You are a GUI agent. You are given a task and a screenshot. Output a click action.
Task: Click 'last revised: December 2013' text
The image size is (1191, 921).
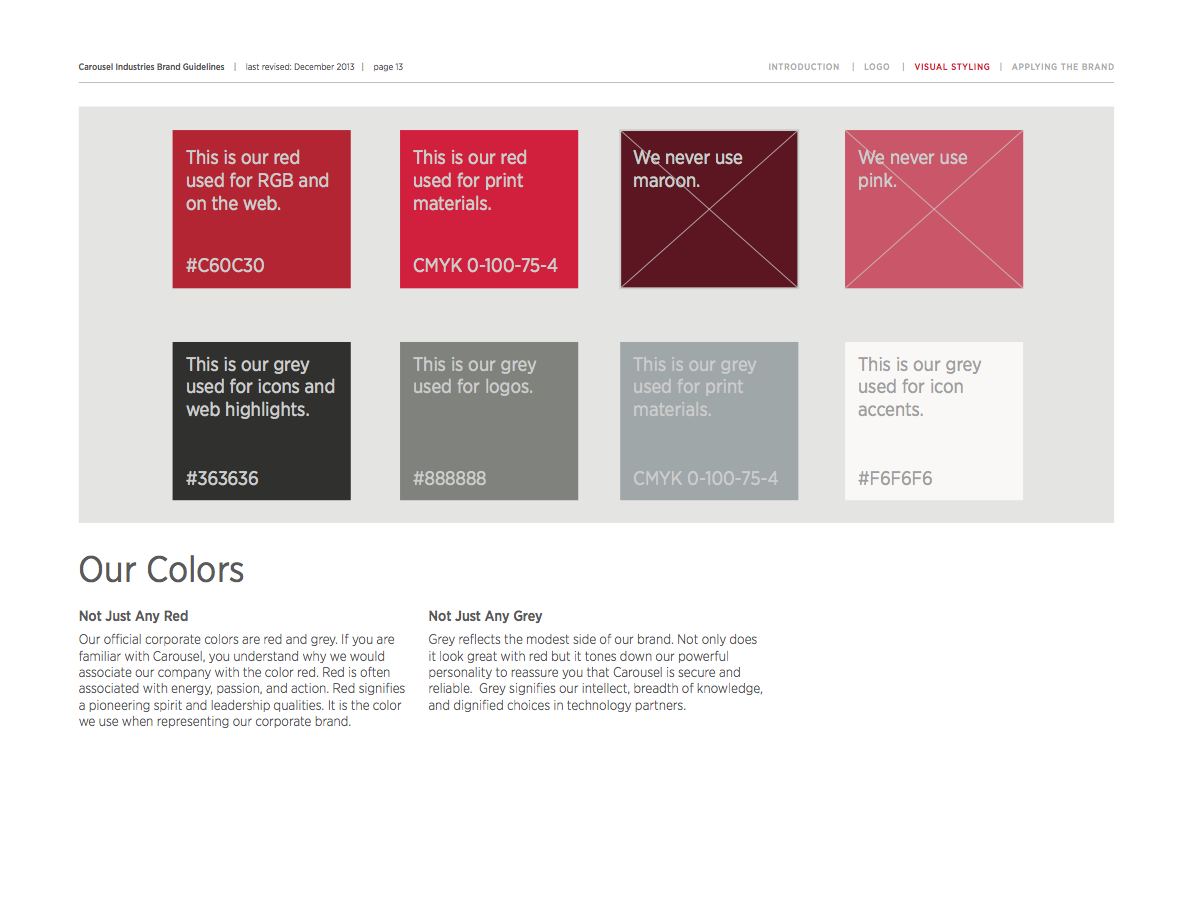[x=299, y=67]
